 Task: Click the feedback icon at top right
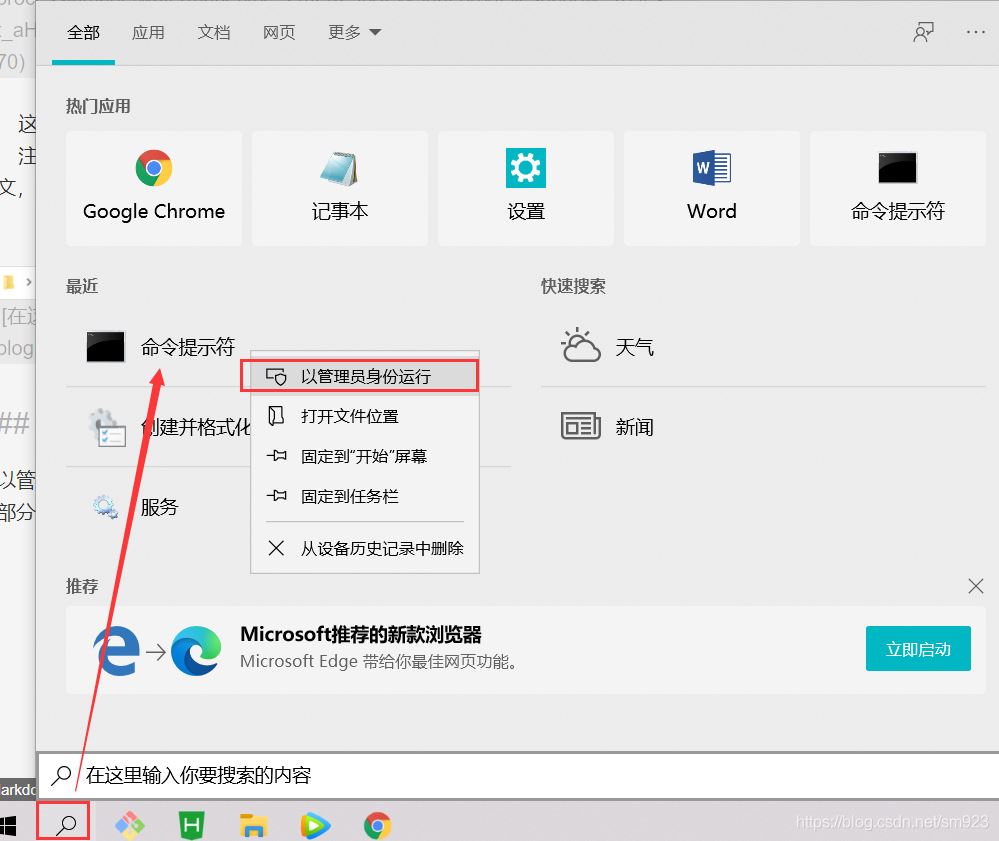923,31
